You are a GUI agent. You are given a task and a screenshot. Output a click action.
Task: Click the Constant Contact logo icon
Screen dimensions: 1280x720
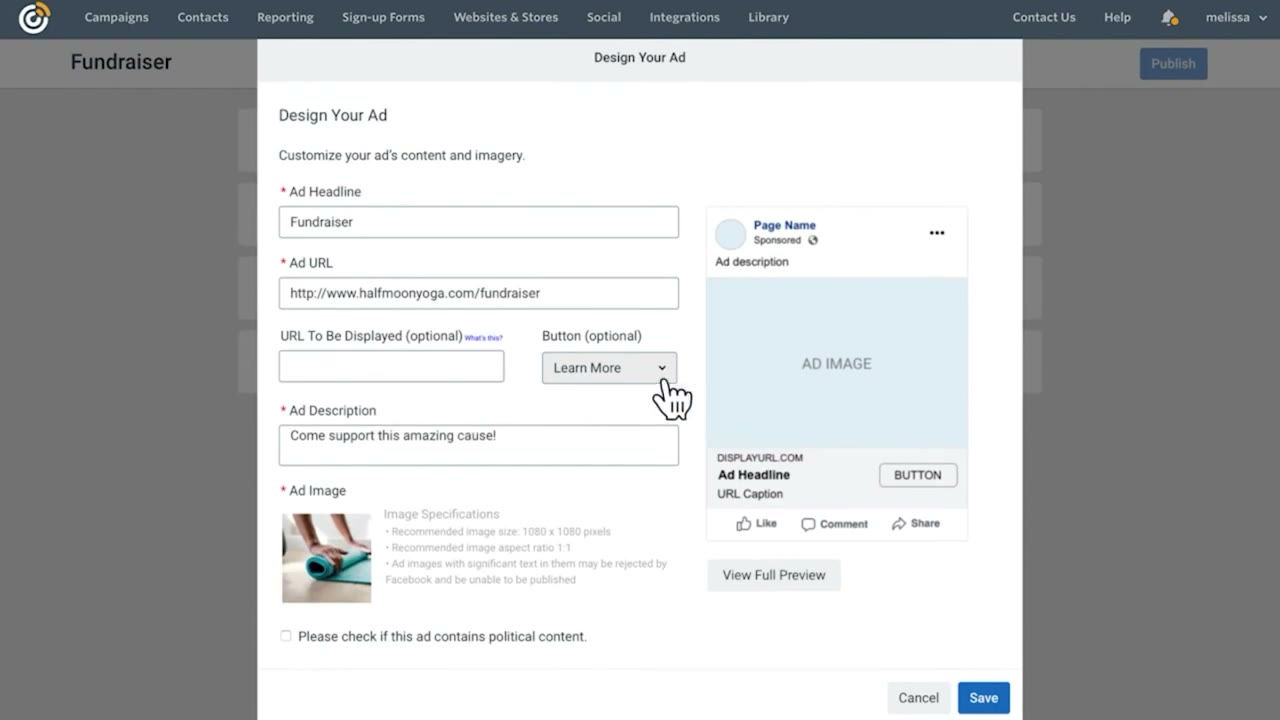pyautogui.click(x=34, y=18)
